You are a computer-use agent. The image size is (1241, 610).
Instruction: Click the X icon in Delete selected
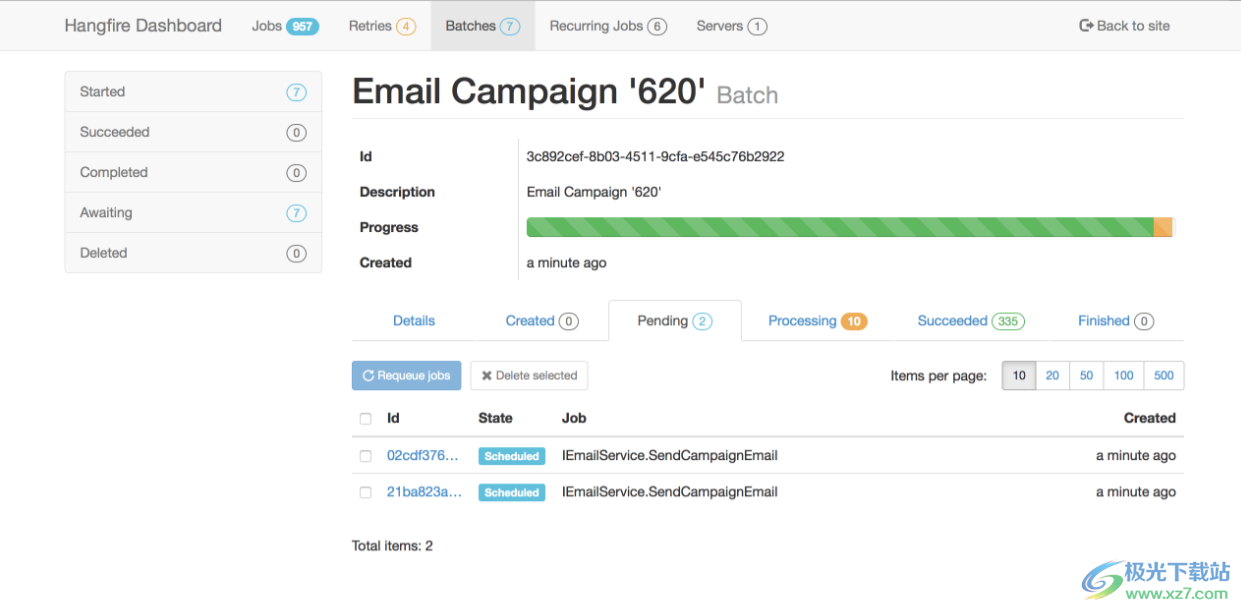487,376
